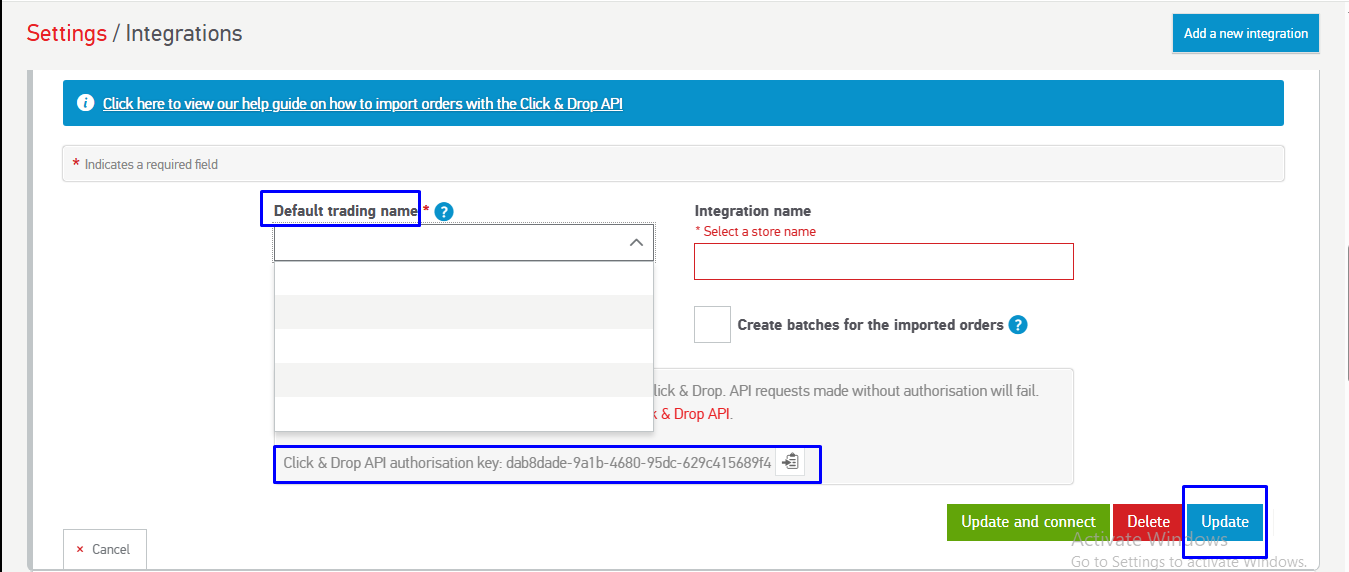
Task: Go to Settings via the breadcrumb
Action: 66,33
